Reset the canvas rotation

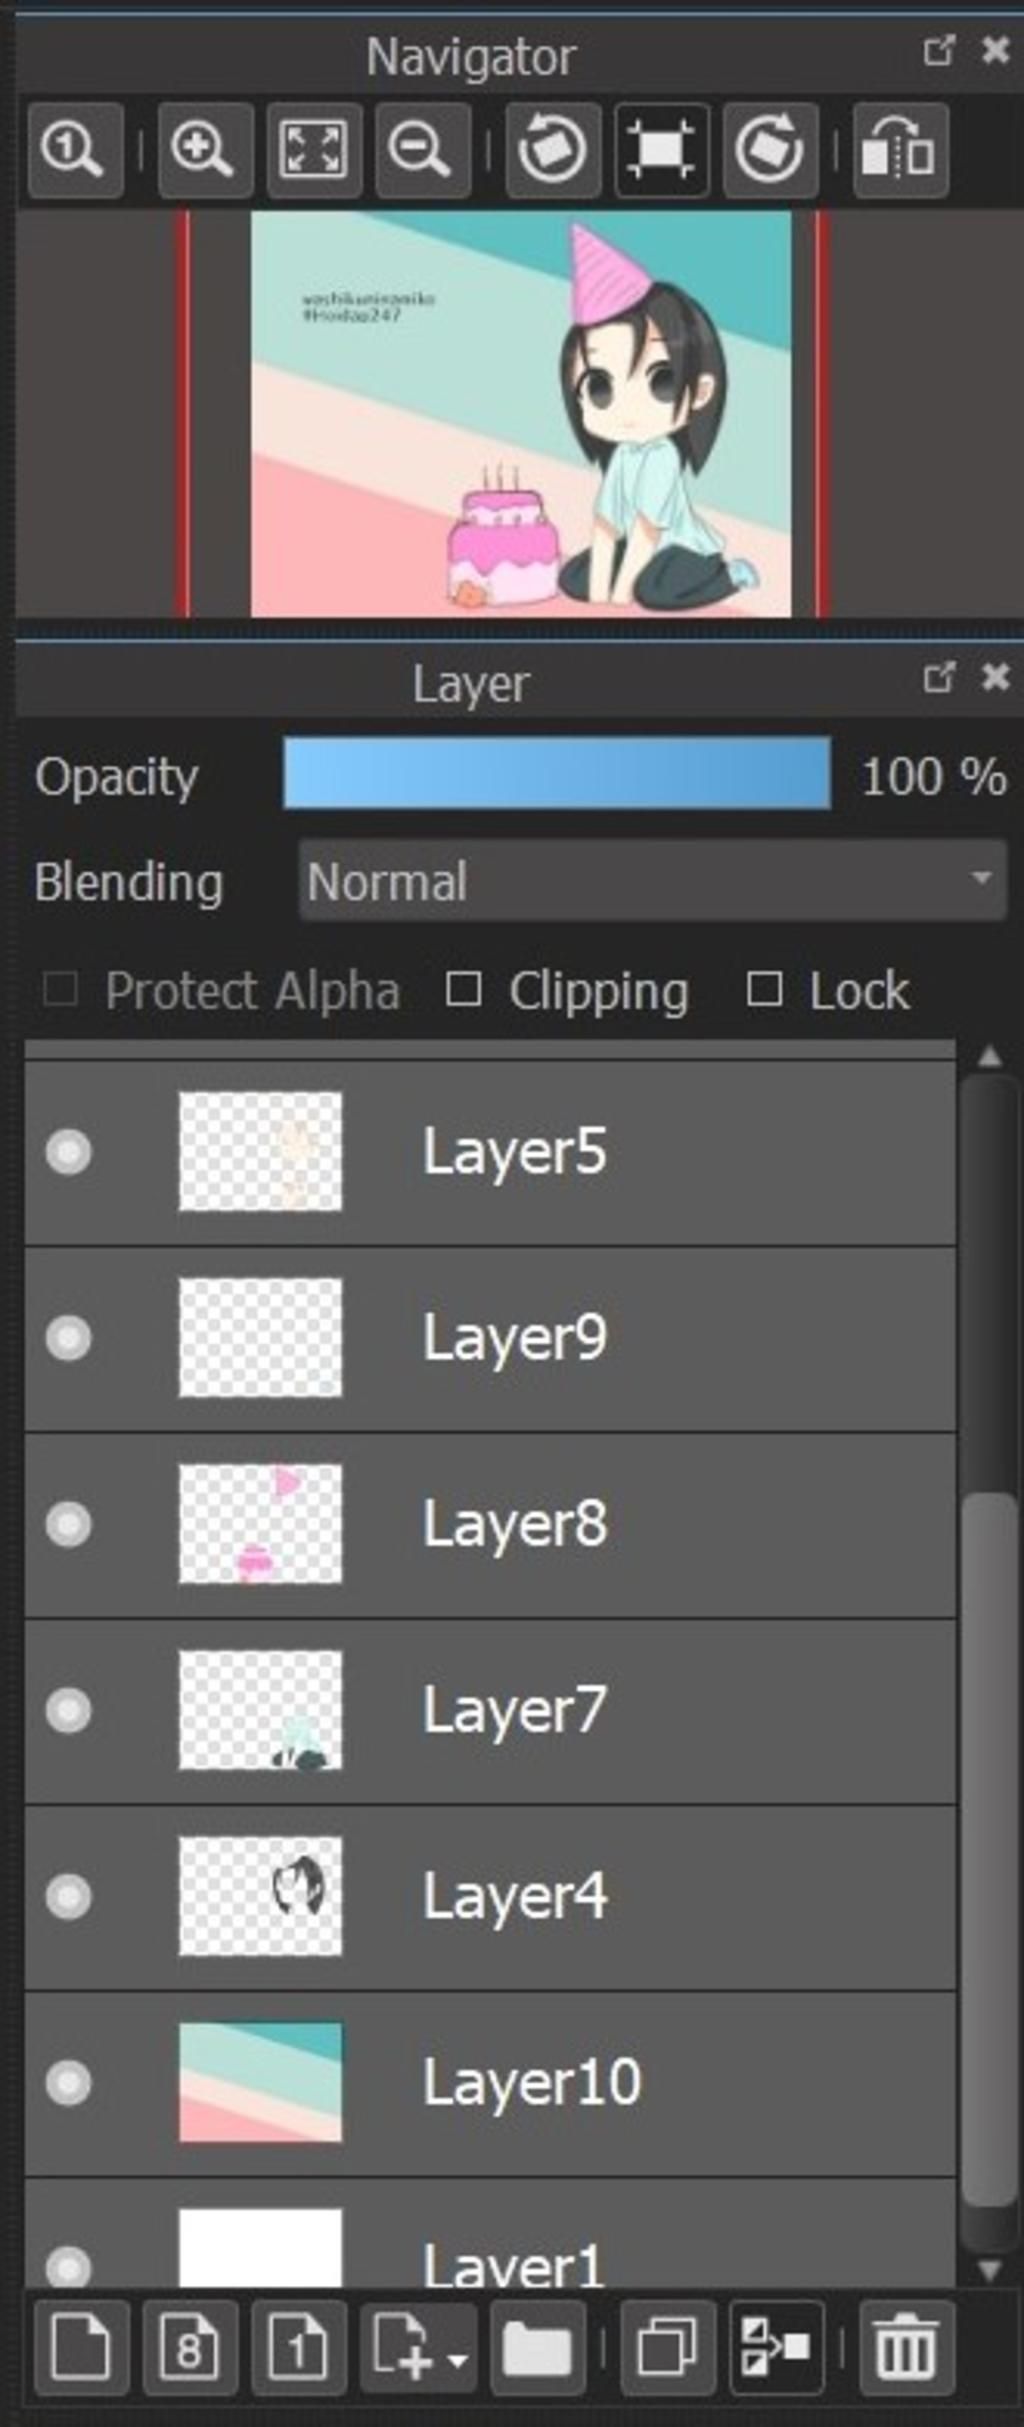click(x=662, y=150)
